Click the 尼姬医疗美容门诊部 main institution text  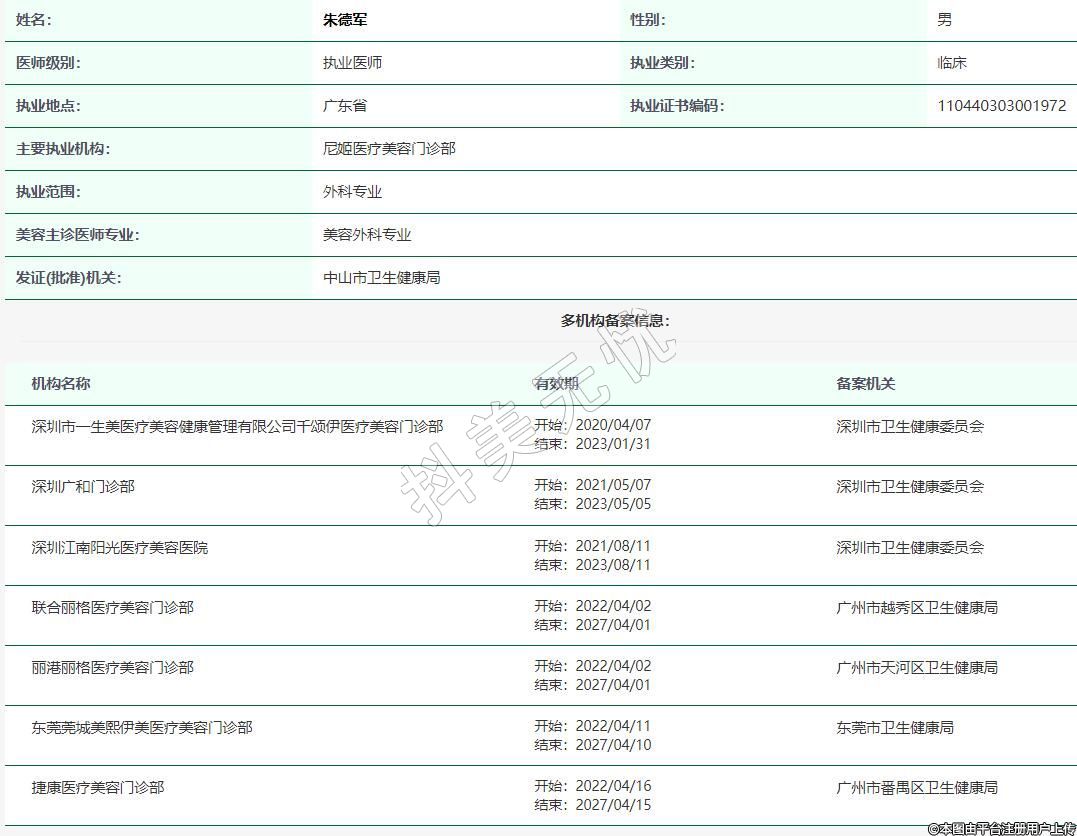pos(389,149)
